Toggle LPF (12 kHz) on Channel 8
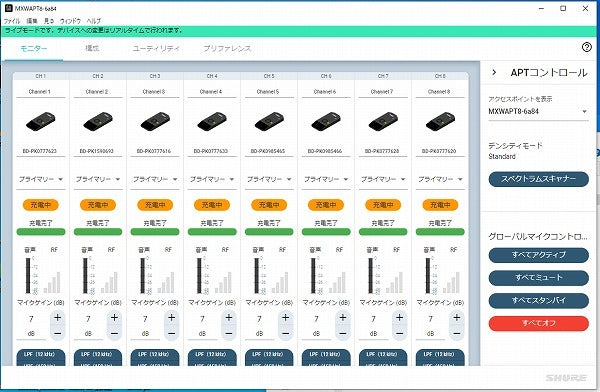The image size is (600, 392). click(440, 354)
